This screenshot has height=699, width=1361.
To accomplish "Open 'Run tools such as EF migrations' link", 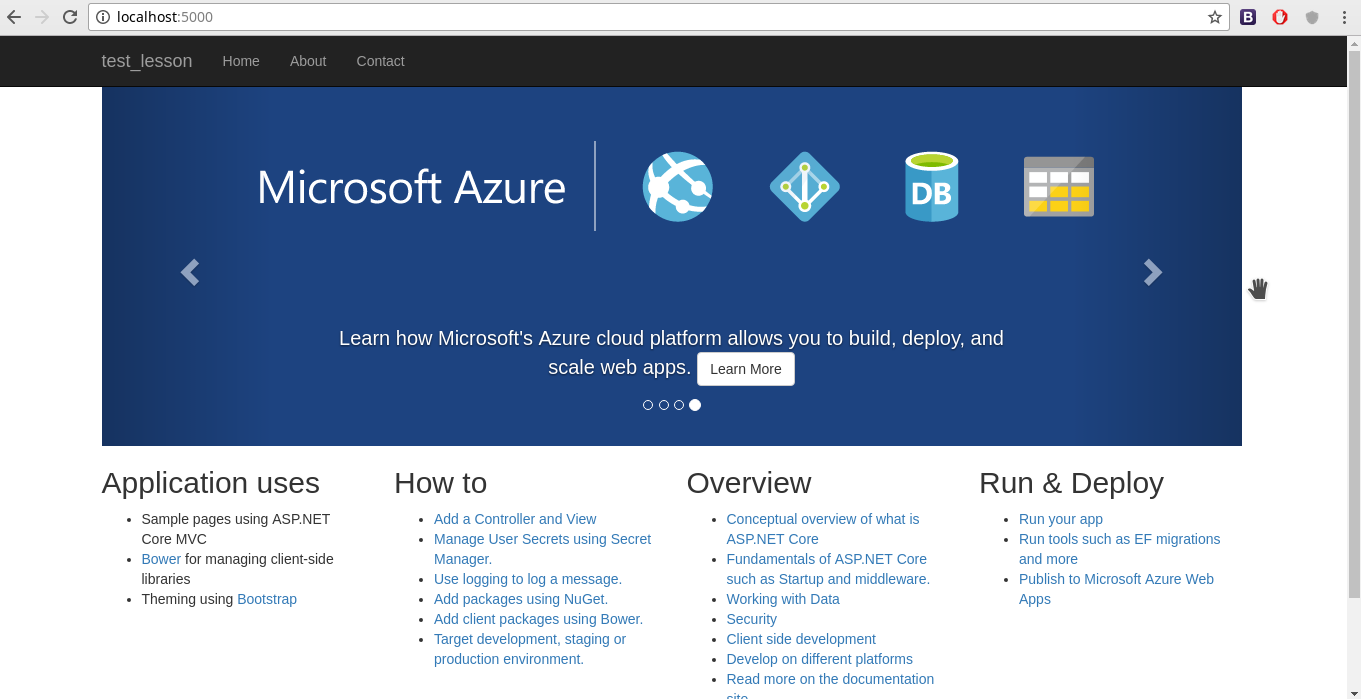I will point(1120,549).
